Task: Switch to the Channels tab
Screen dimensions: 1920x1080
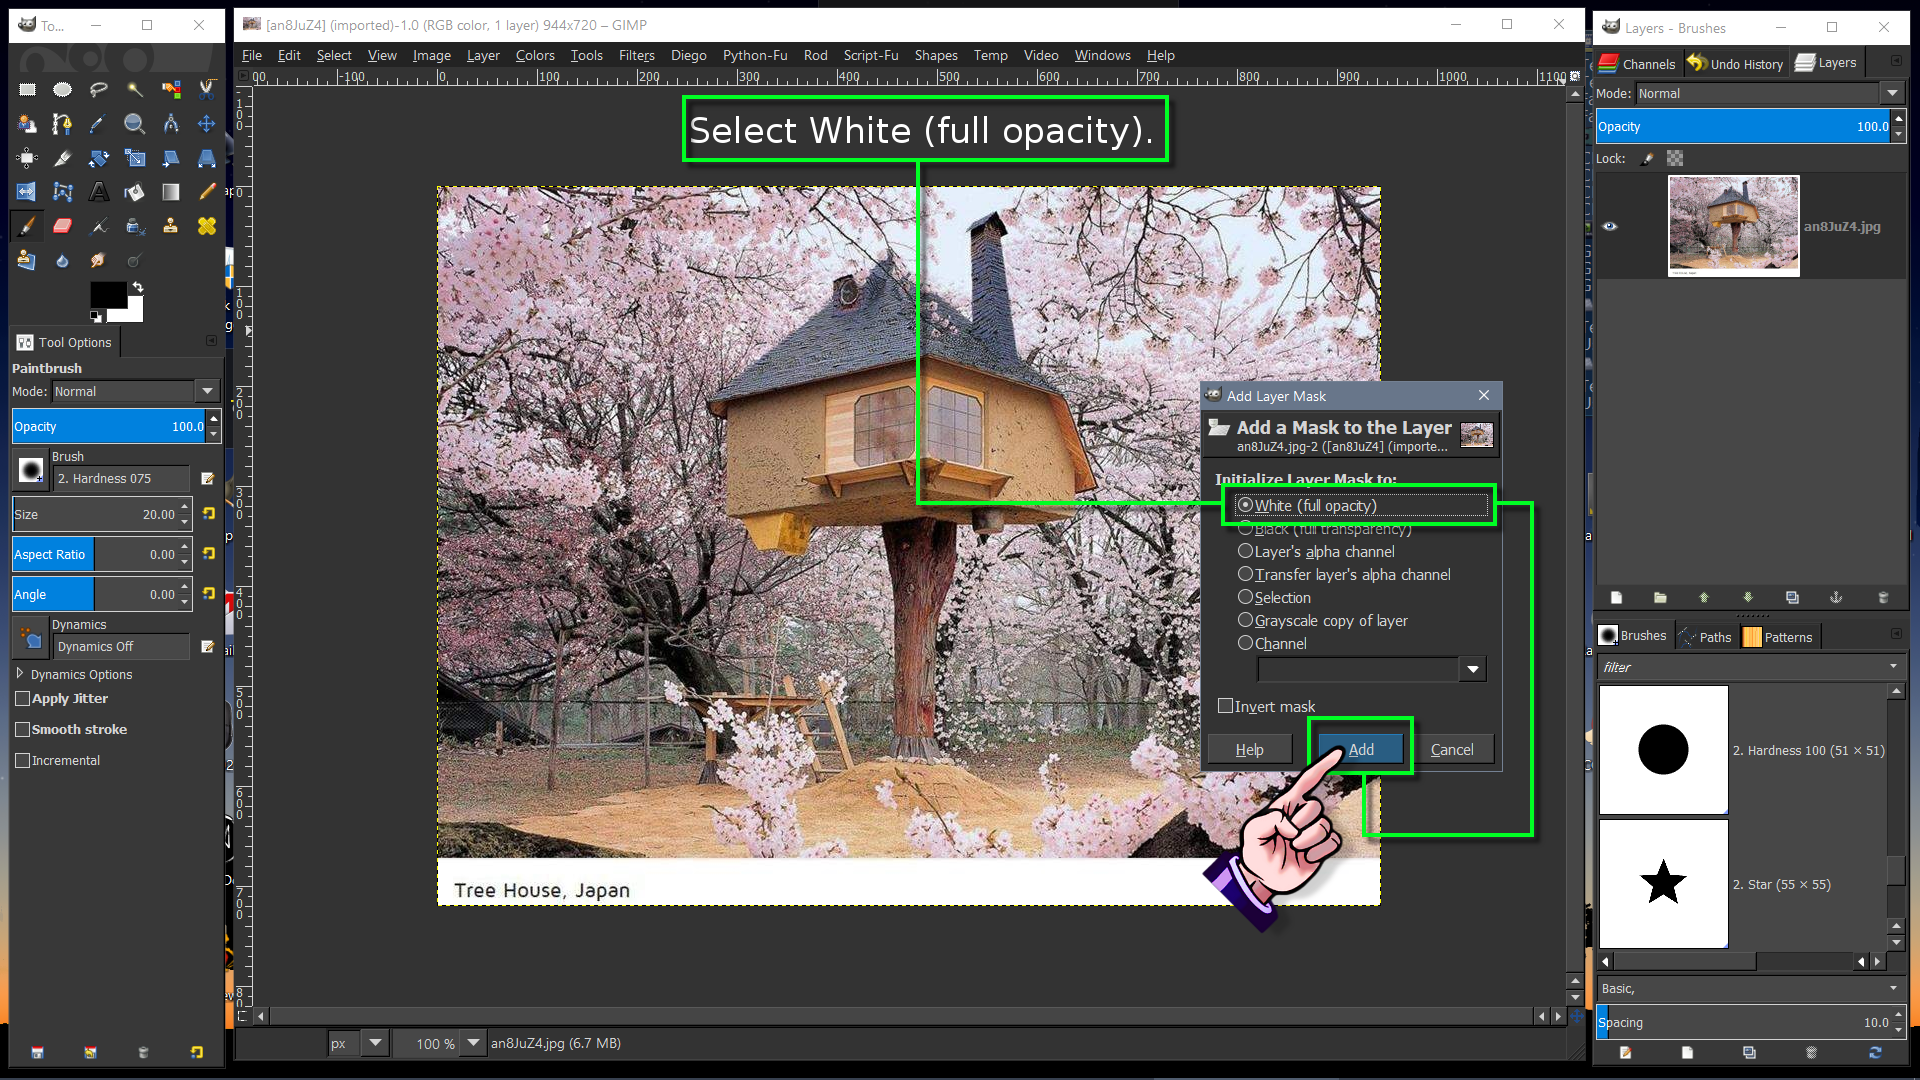Action: click(1637, 64)
